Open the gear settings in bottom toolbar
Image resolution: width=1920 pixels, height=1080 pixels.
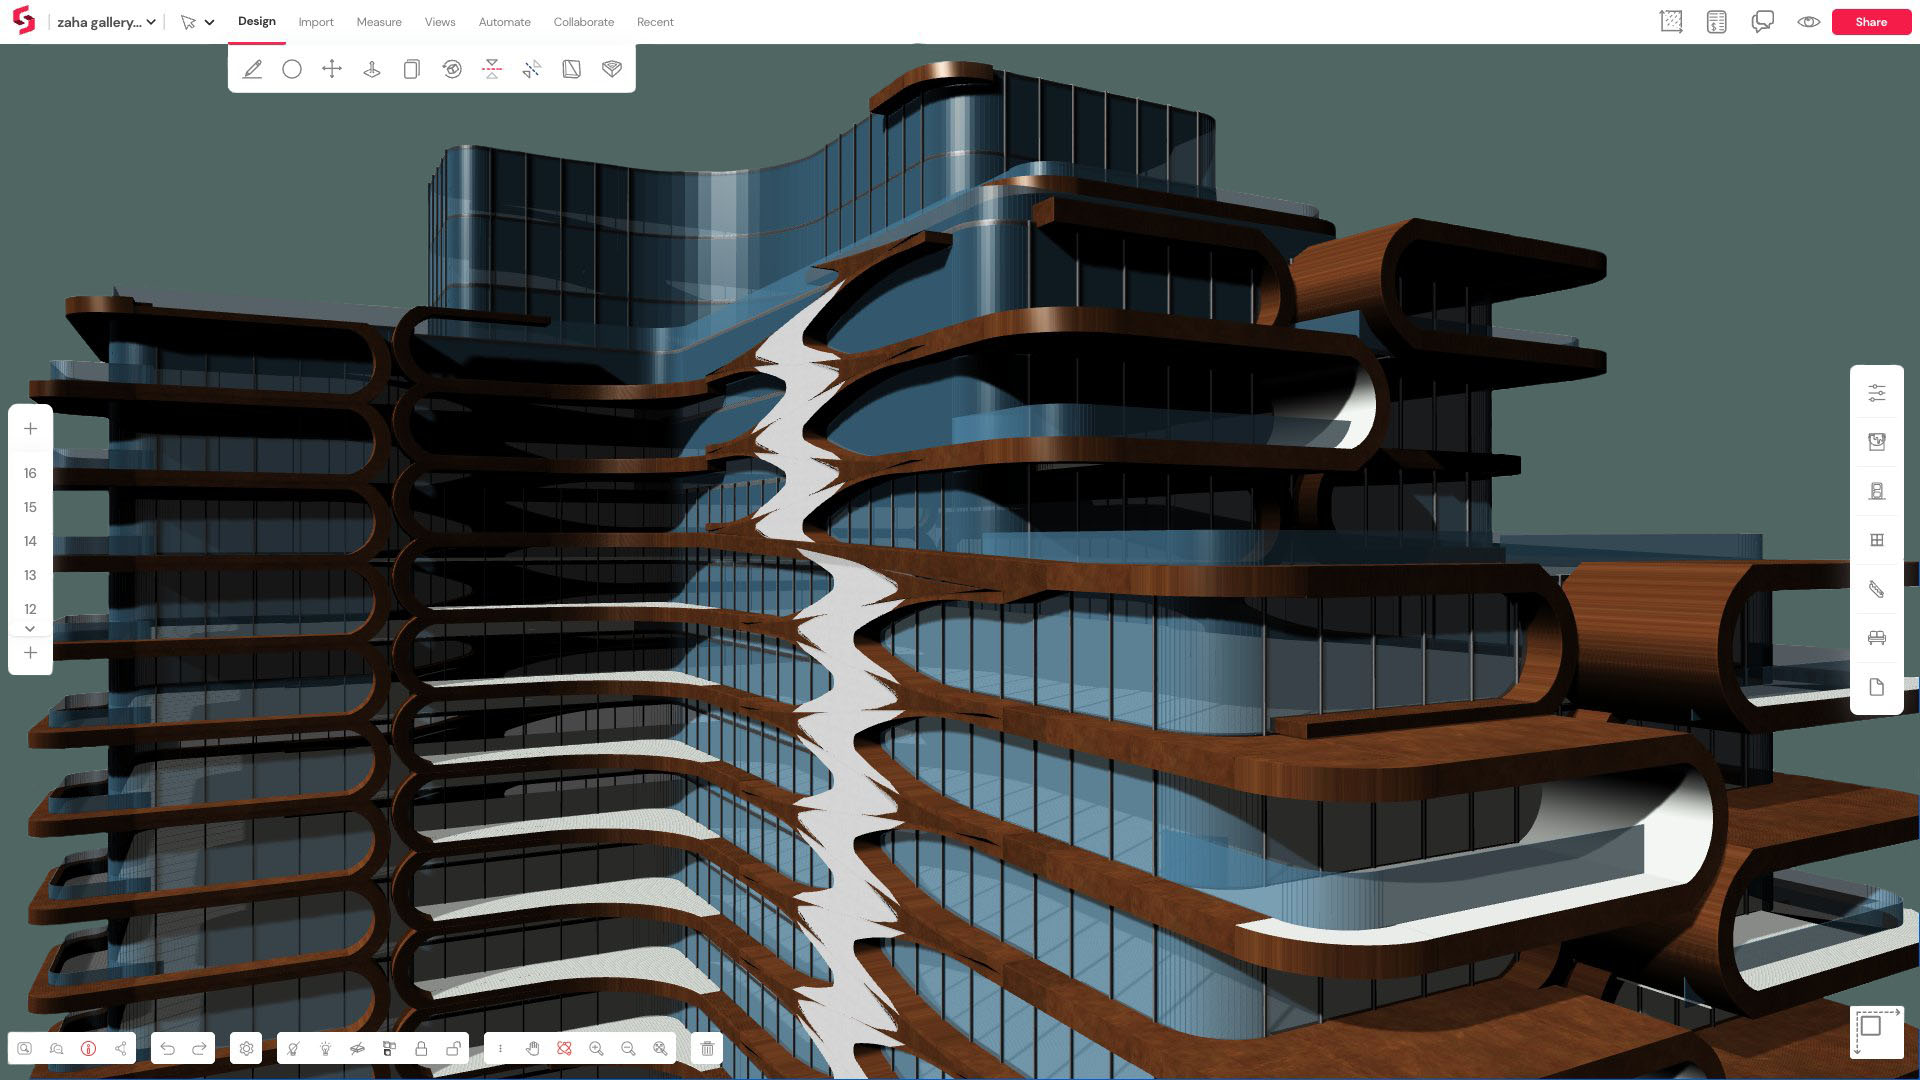246,1048
